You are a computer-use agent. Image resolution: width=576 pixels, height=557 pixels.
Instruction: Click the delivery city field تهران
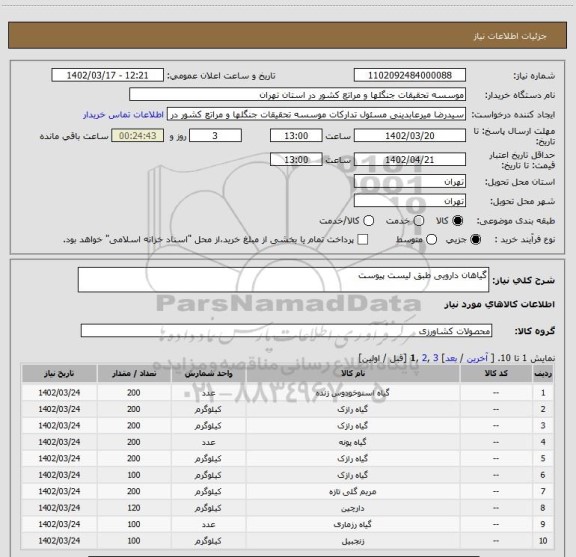click(410, 201)
